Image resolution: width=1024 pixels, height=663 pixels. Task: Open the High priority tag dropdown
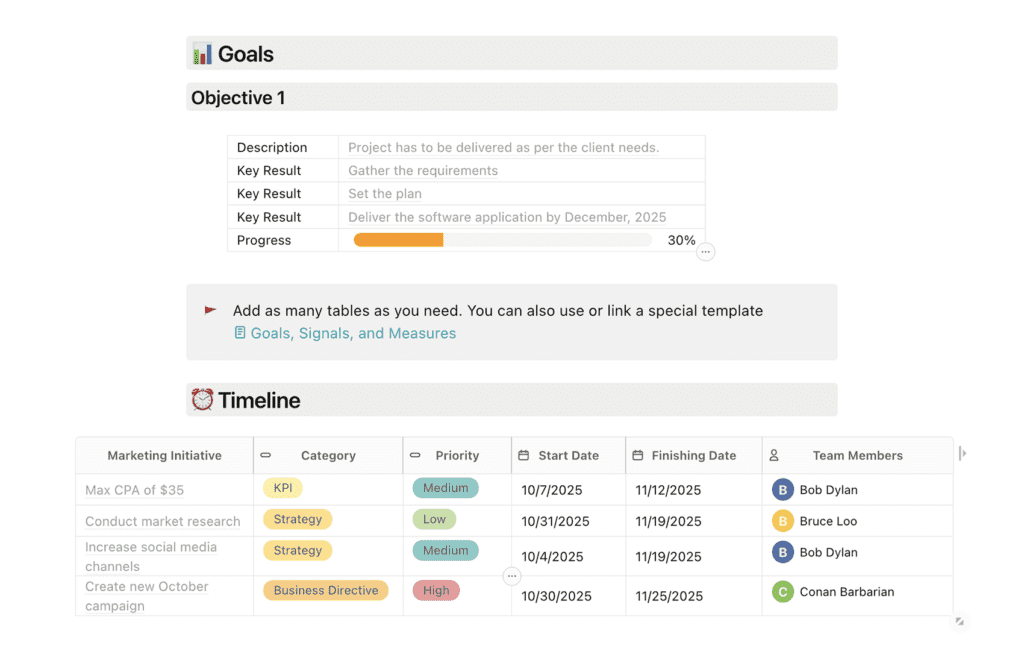click(x=436, y=590)
